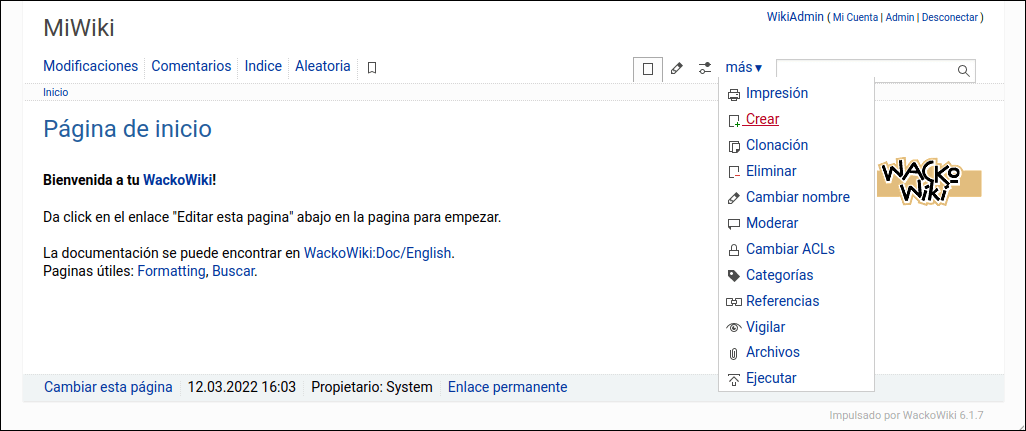The image size is (1026, 431).
Task: Click the pencil edit icon in toolbar
Action: pos(677,69)
